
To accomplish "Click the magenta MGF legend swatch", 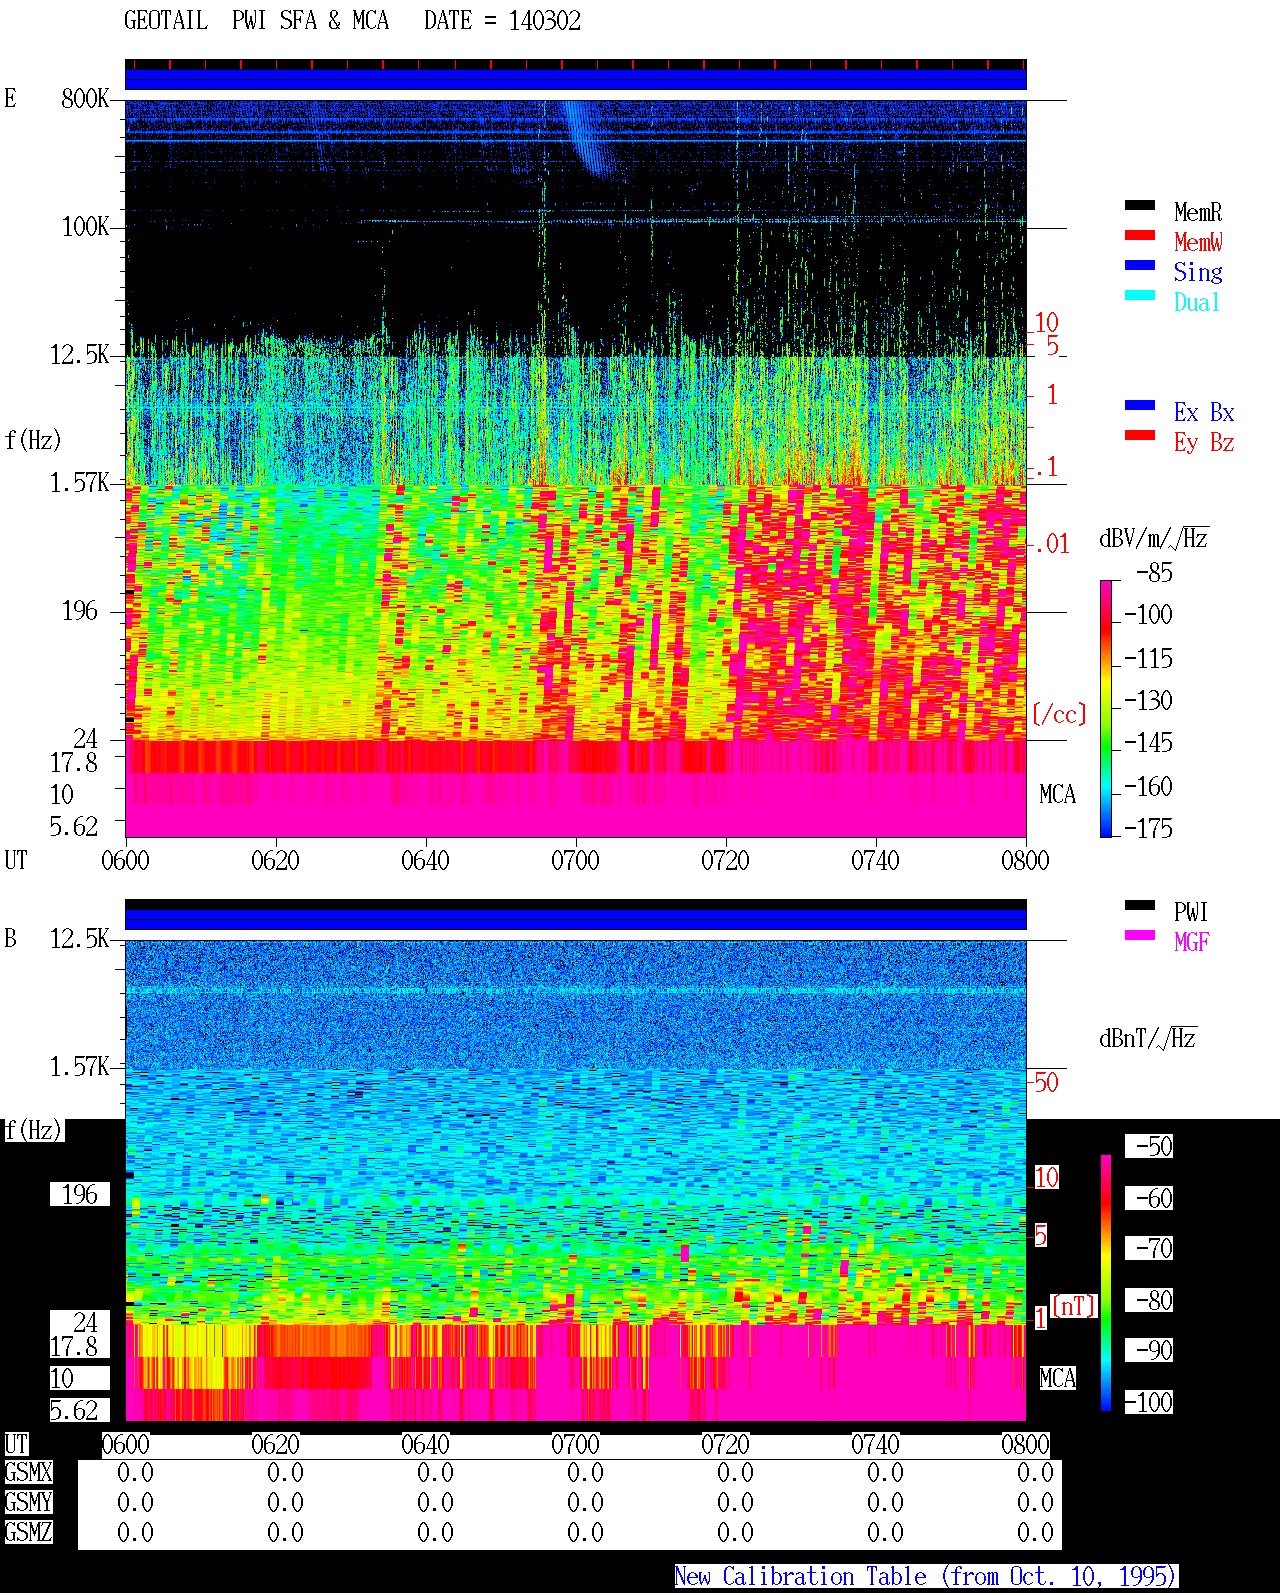I will (x=1139, y=936).
